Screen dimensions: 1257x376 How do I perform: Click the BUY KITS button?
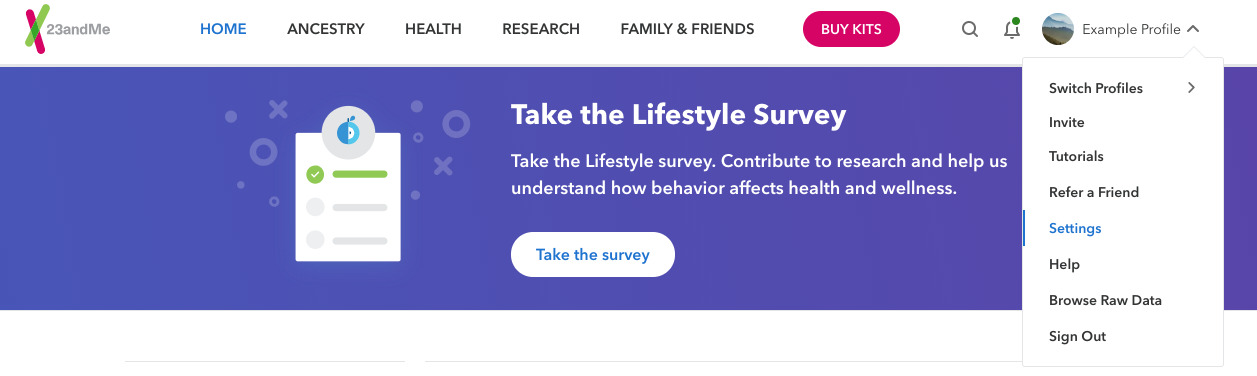[x=851, y=29]
